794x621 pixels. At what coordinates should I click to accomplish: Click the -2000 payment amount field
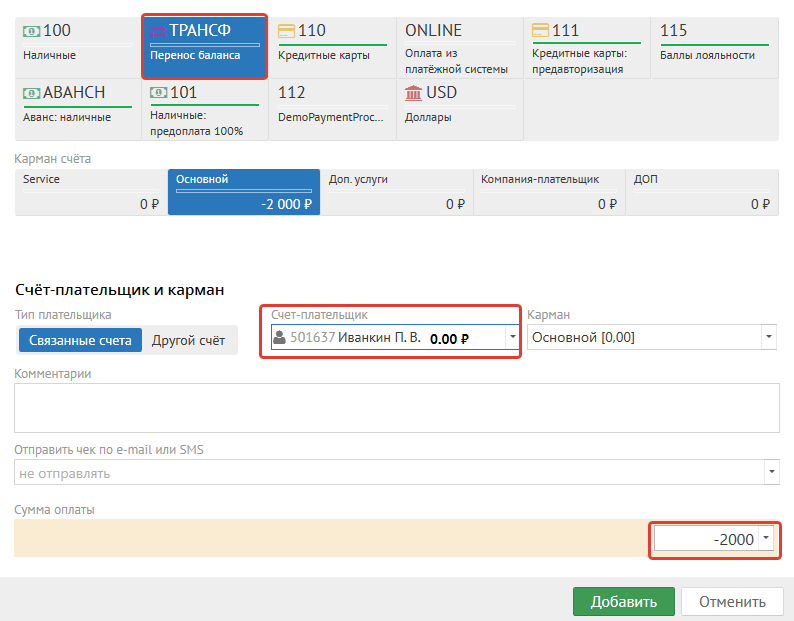(x=706, y=539)
